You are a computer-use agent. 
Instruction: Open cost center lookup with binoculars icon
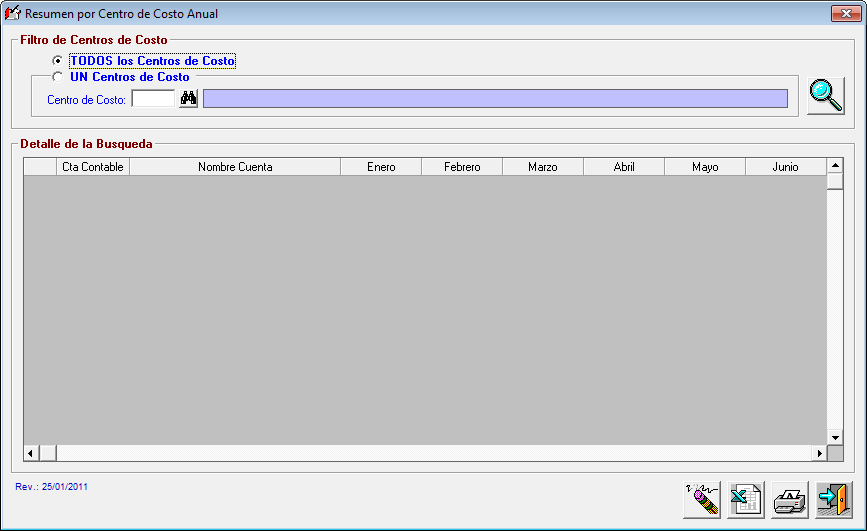coord(189,99)
